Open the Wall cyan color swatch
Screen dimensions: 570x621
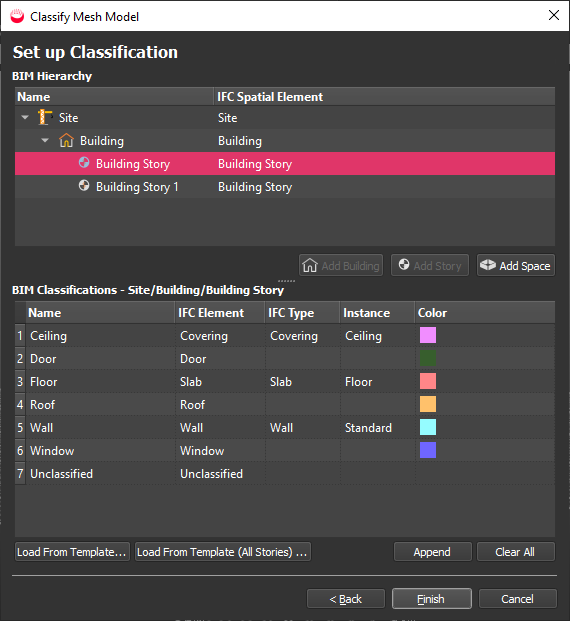point(428,427)
